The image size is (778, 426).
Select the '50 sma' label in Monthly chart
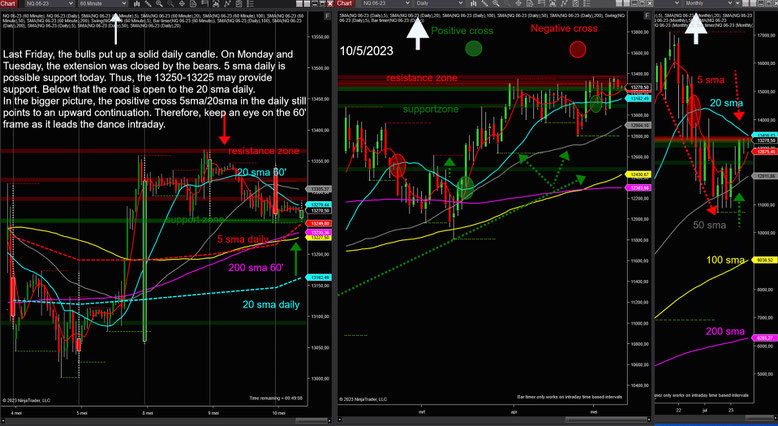pos(709,225)
